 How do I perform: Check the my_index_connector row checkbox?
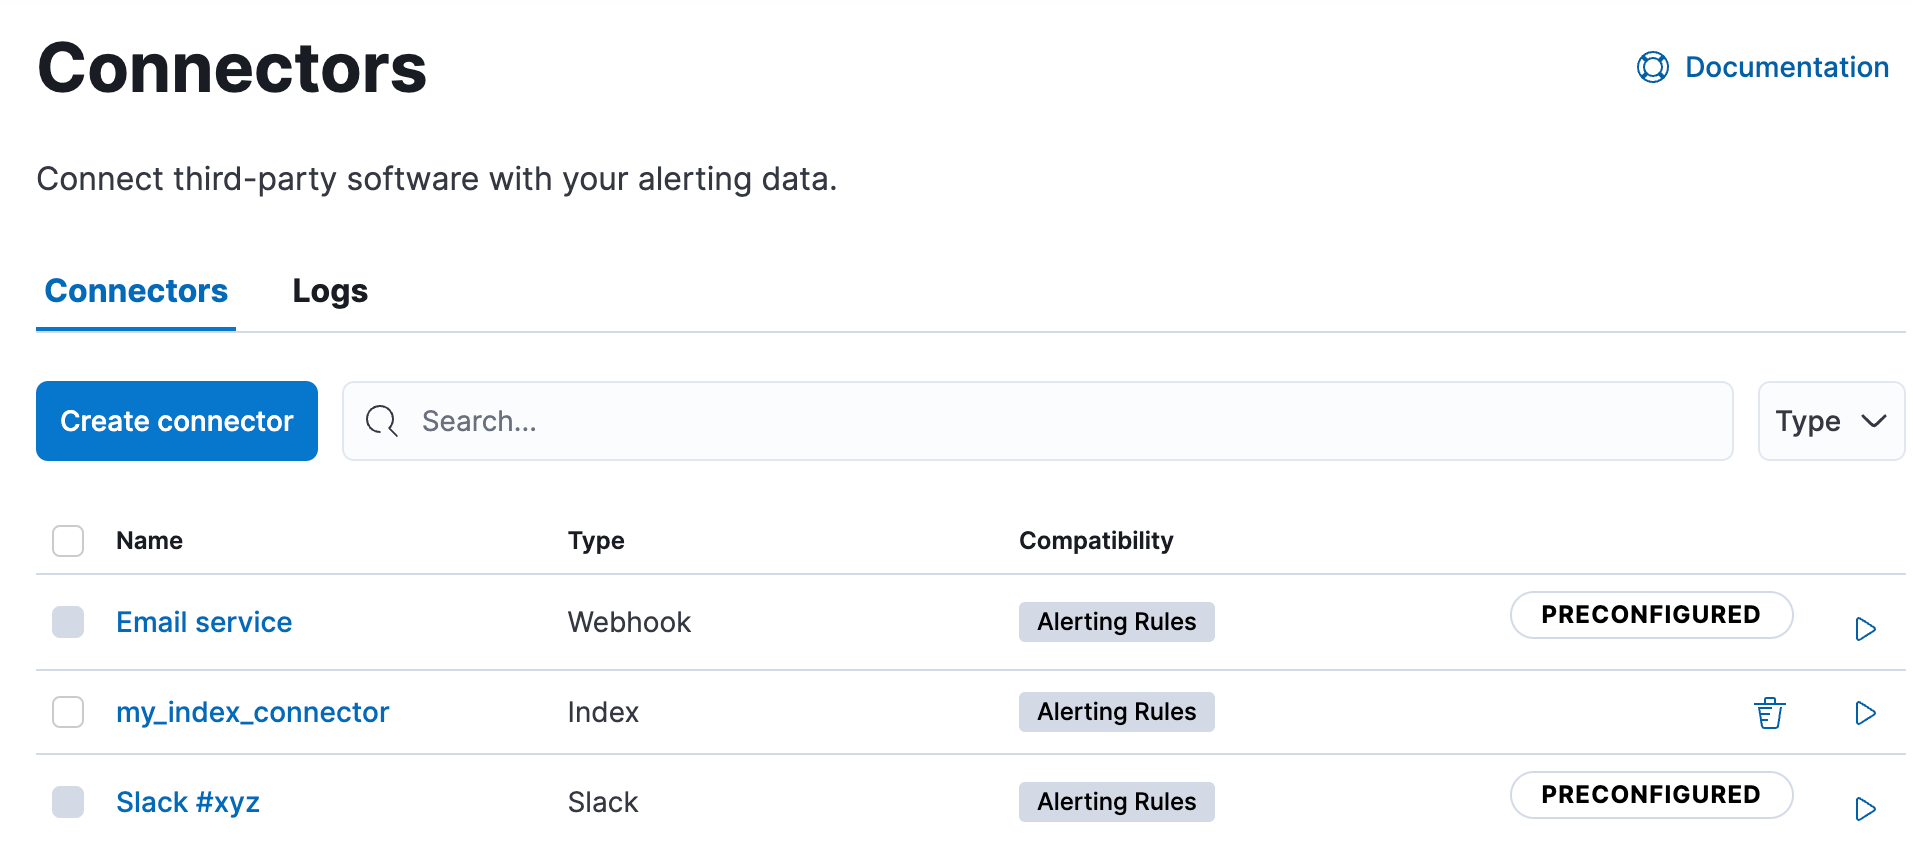click(x=68, y=712)
